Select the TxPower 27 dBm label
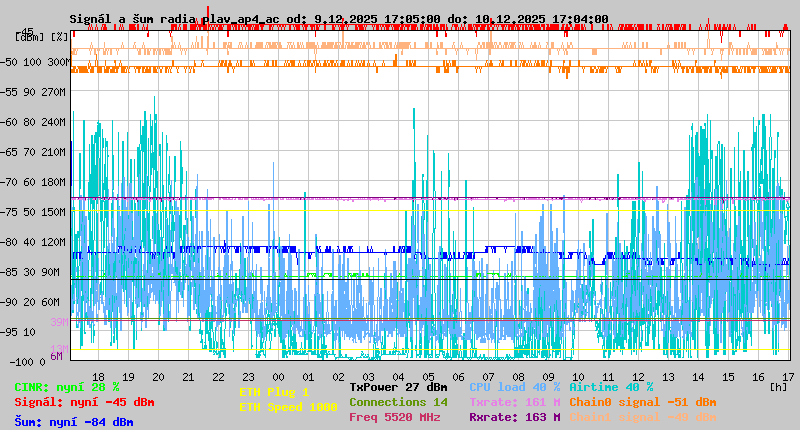The width and height of the screenshot is (800, 430). [x=398, y=387]
